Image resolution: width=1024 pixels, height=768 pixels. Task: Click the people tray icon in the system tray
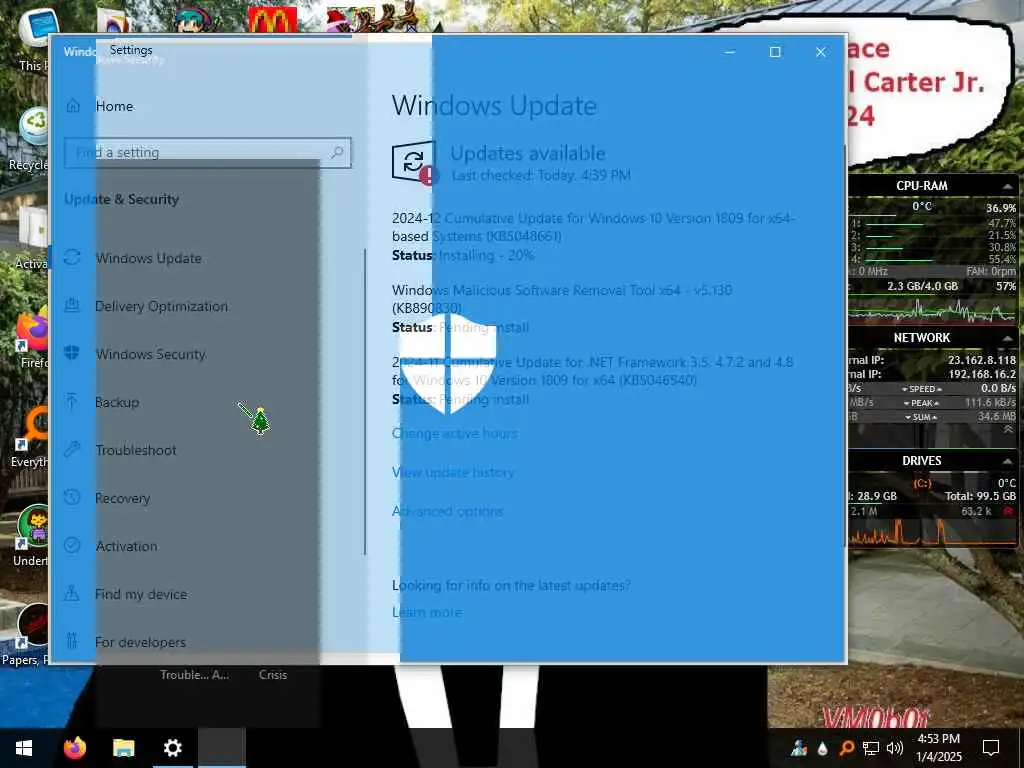click(x=799, y=748)
